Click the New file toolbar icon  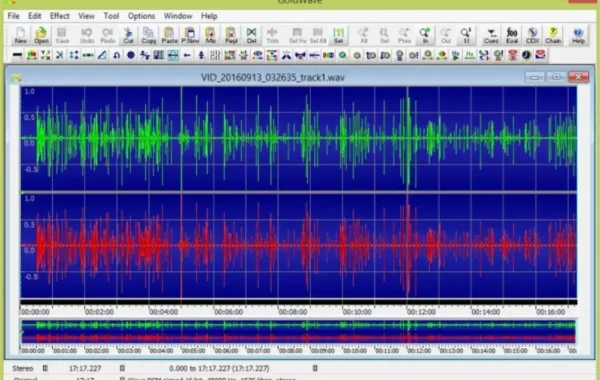click(x=21, y=36)
